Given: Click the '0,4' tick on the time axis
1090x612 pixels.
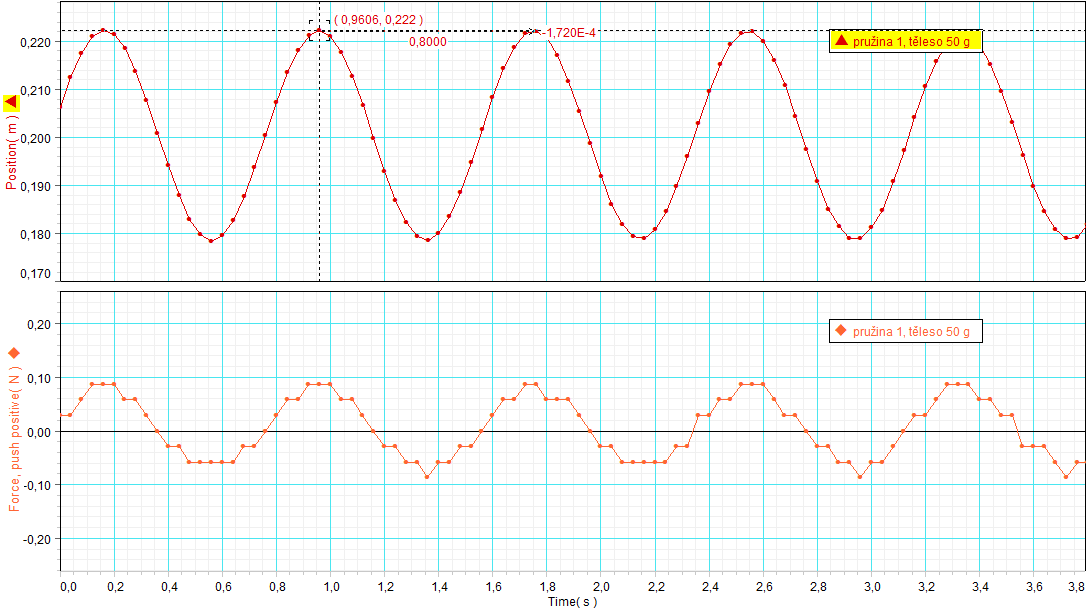Looking at the screenshot, I should [x=169, y=587].
